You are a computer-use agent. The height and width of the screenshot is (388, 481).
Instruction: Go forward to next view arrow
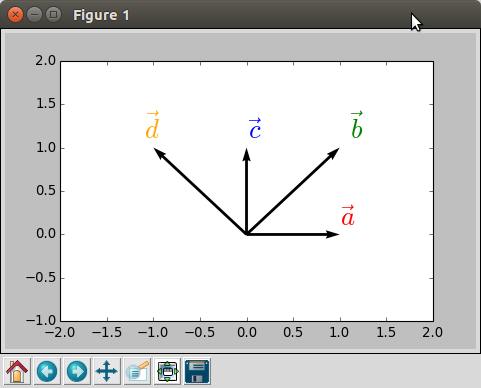coord(77,371)
